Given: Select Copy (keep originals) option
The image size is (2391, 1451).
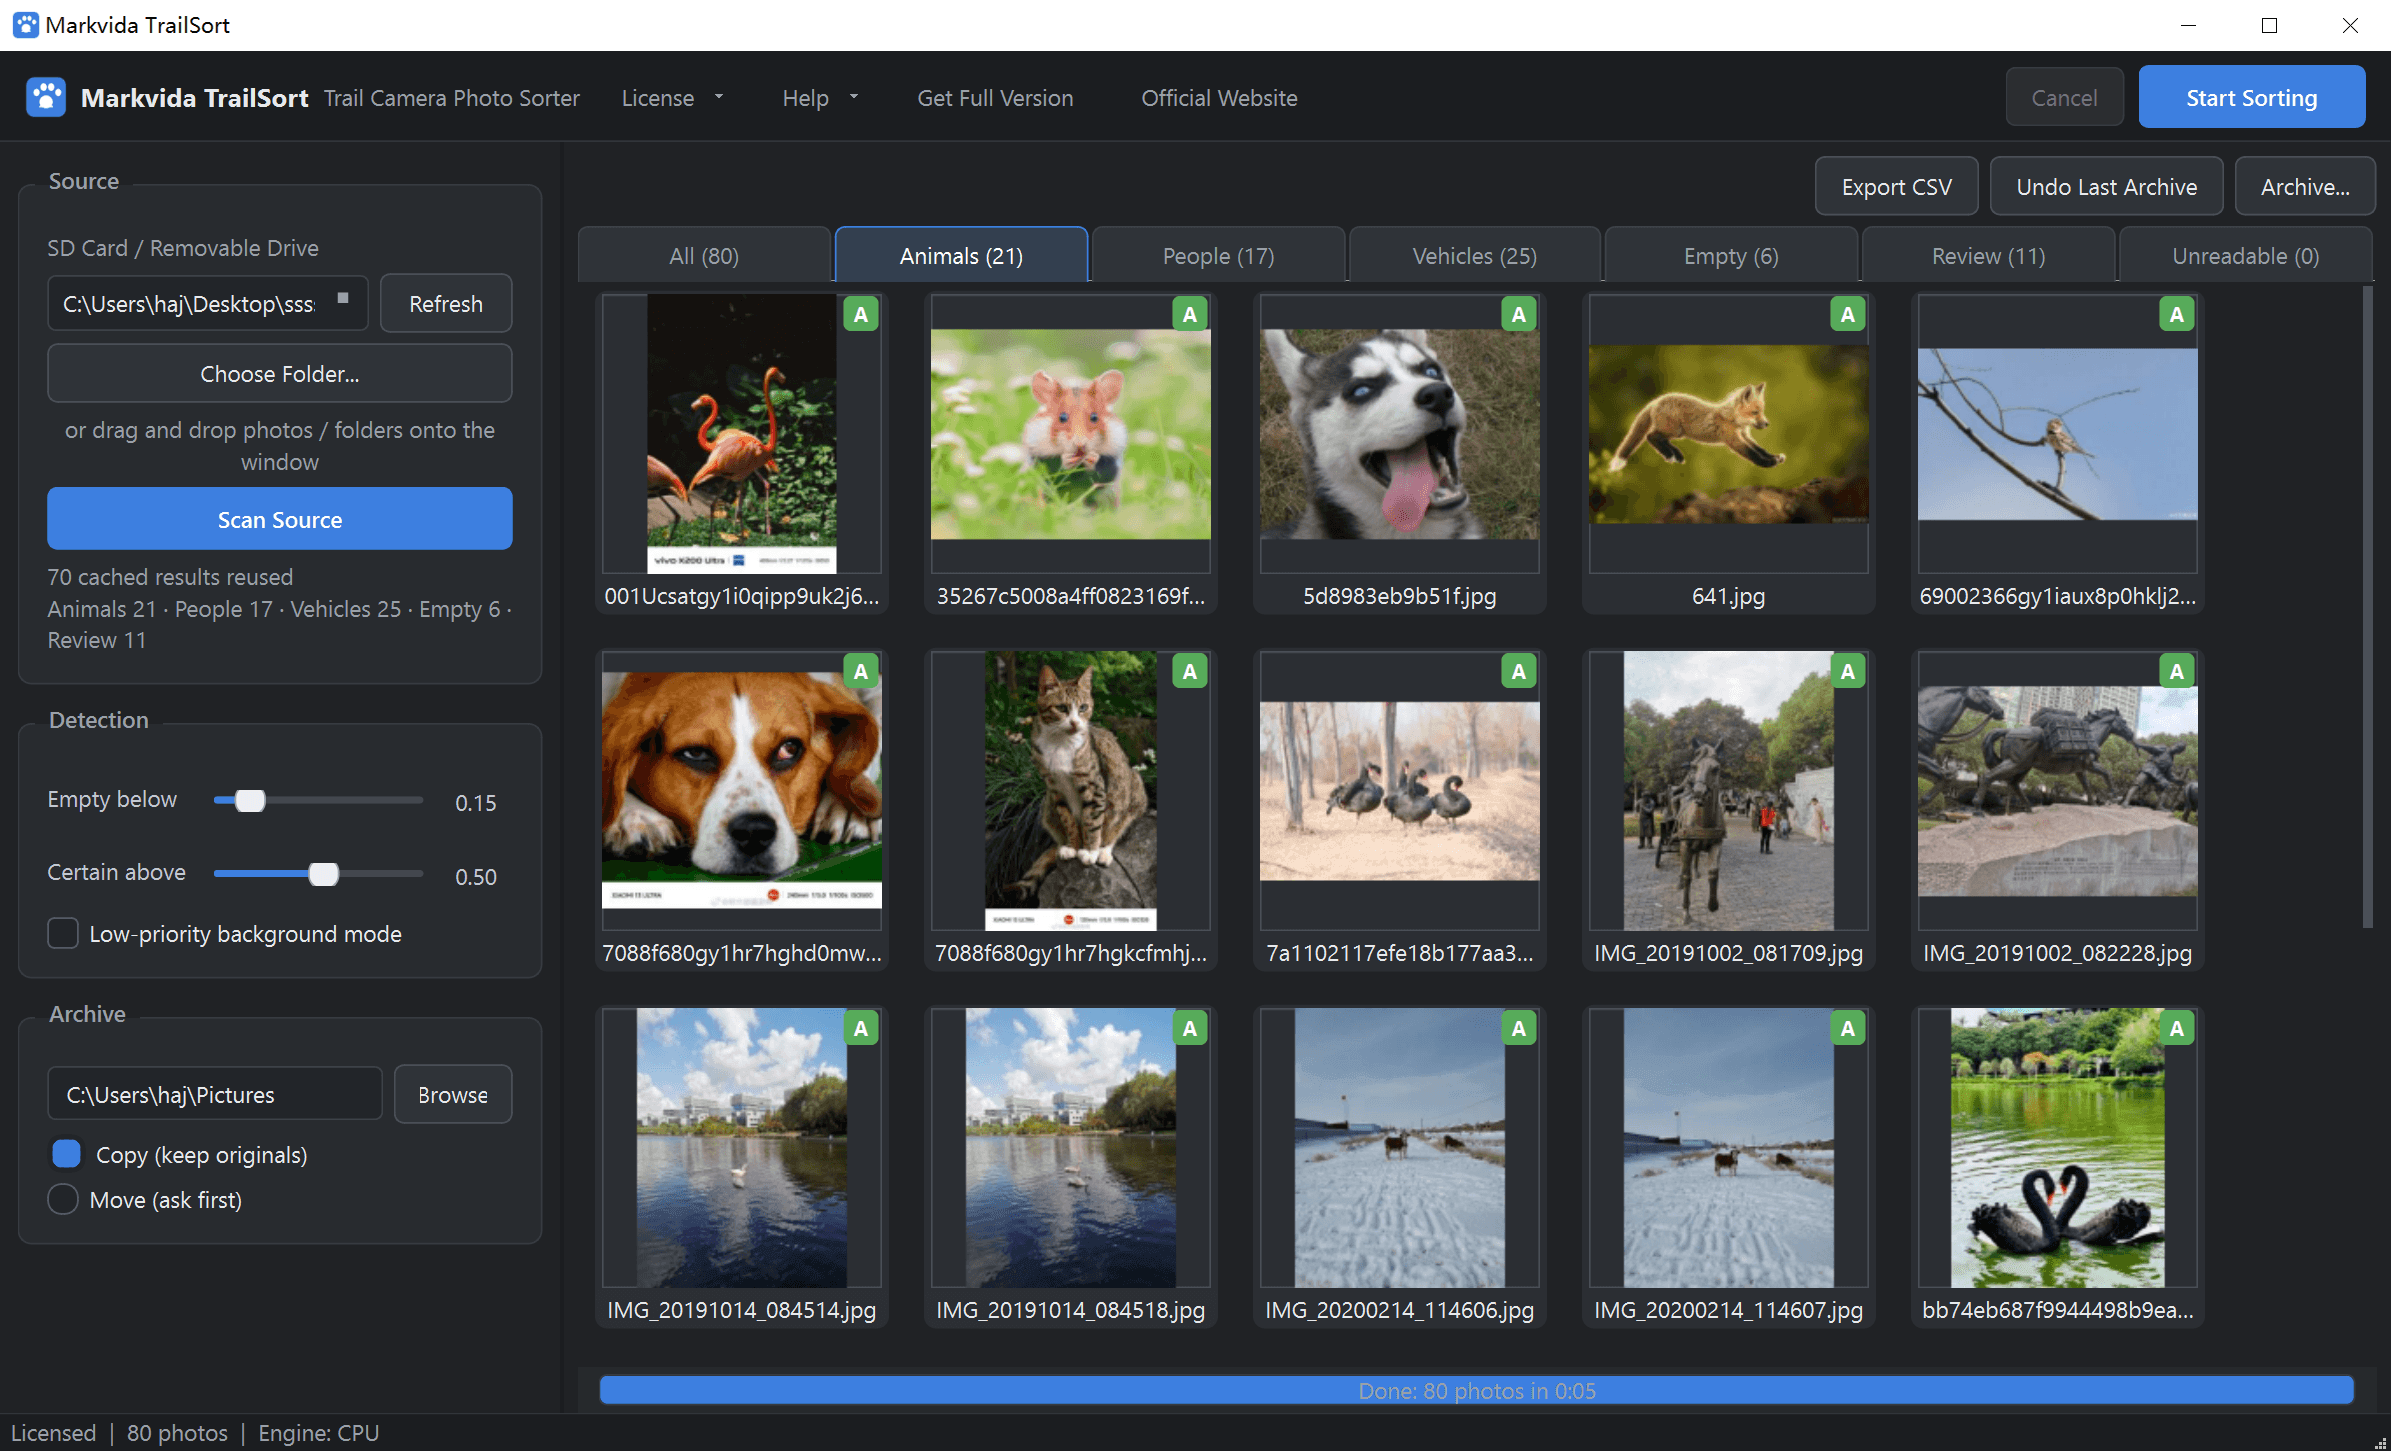Looking at the screenshot, I should pos(66,1154).
